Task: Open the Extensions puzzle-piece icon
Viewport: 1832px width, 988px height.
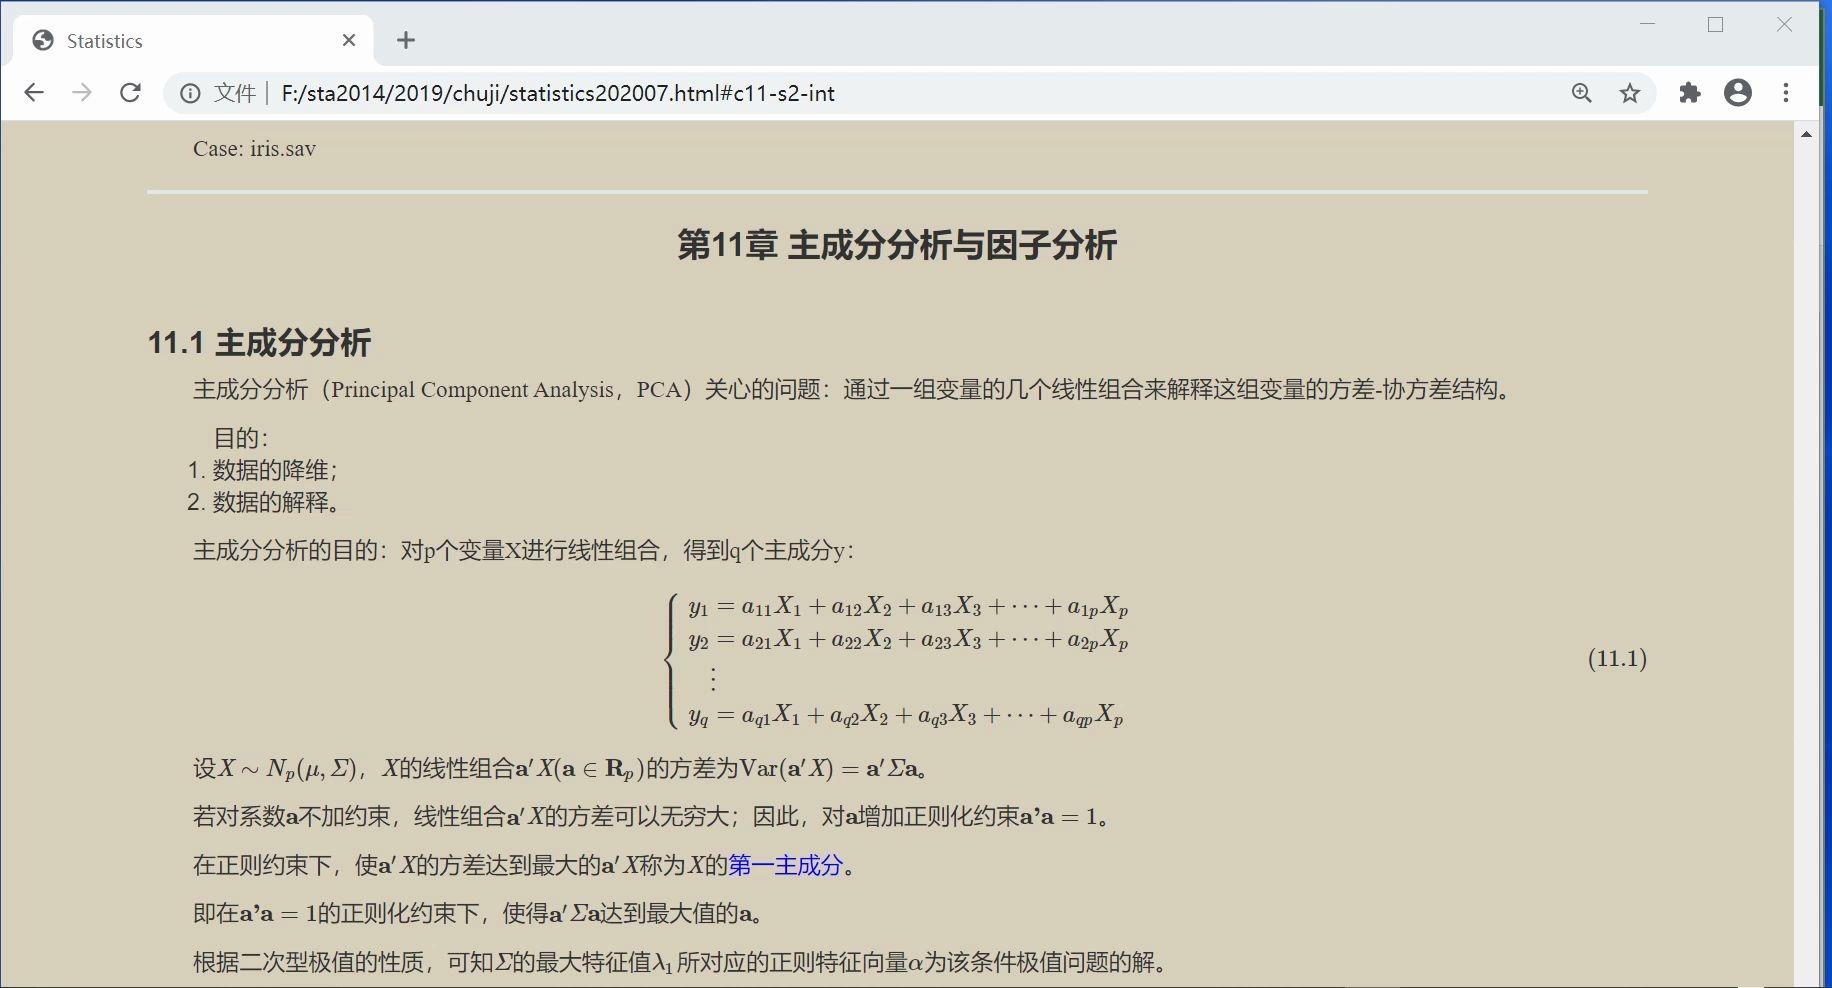Action: (1691, 92)
